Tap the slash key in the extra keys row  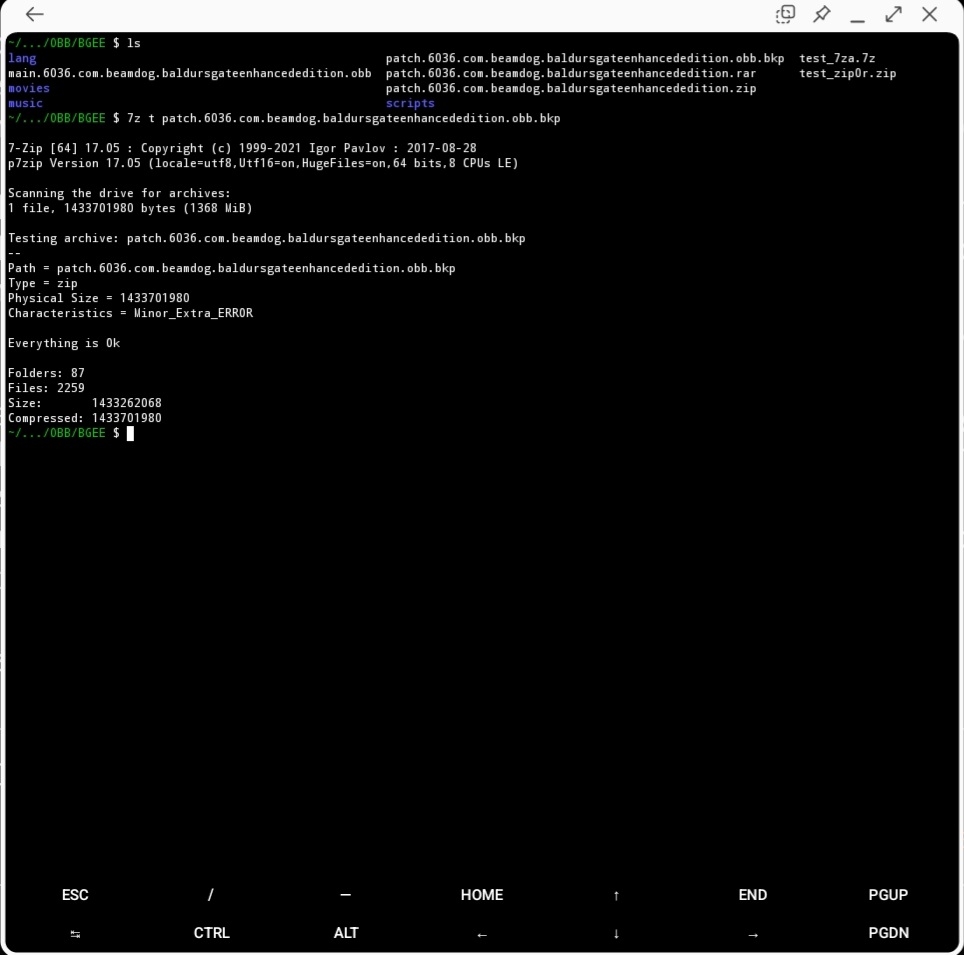[211, 895]
